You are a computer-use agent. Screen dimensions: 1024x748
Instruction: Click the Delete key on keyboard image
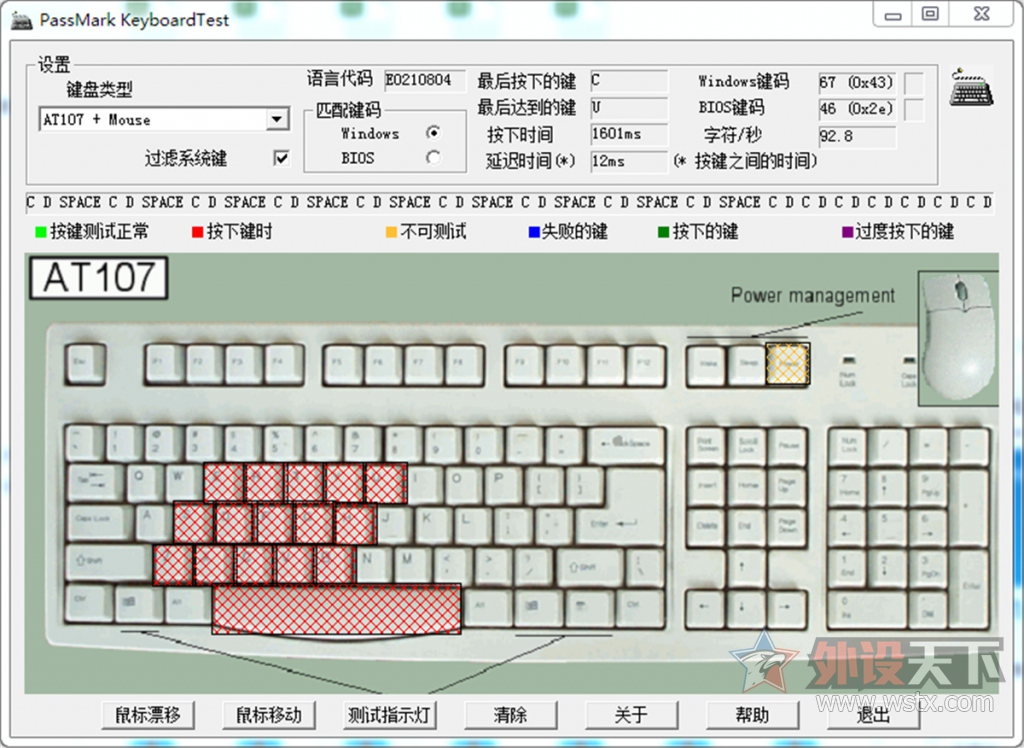(x=705, y=527)
